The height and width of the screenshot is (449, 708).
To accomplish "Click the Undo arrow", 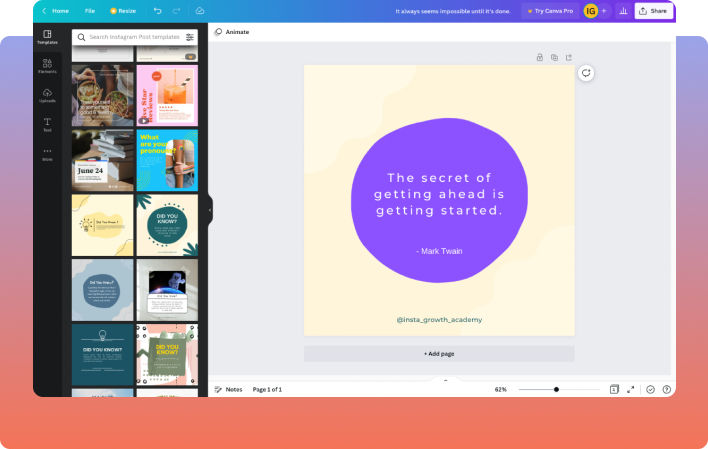I will click(x=157, y=11).
